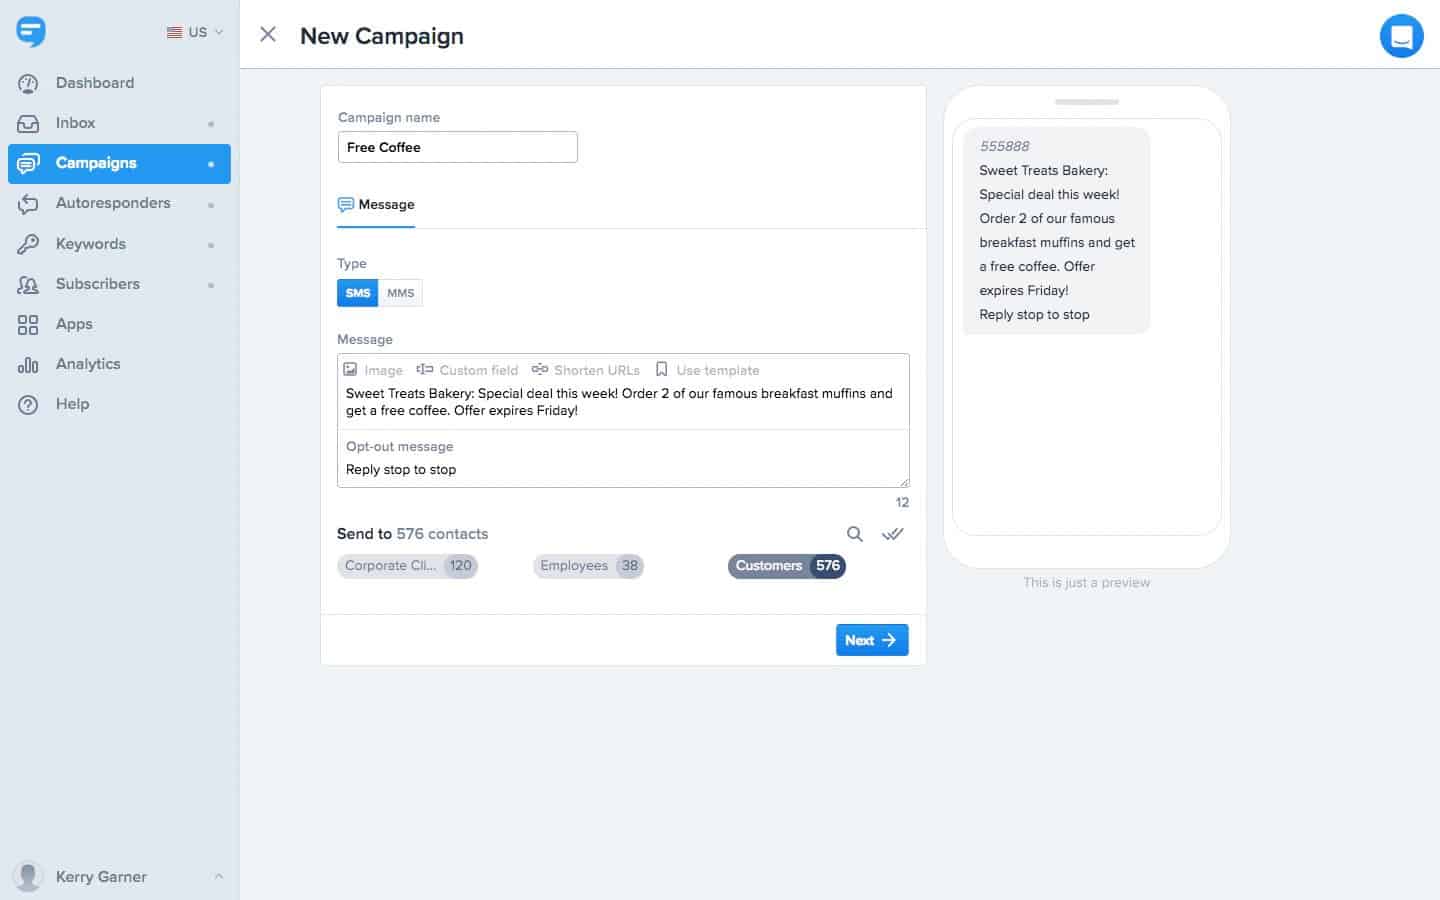Screen dimensions: 1440x900
Task: Select SMS message type
Action: coord(358,293)
